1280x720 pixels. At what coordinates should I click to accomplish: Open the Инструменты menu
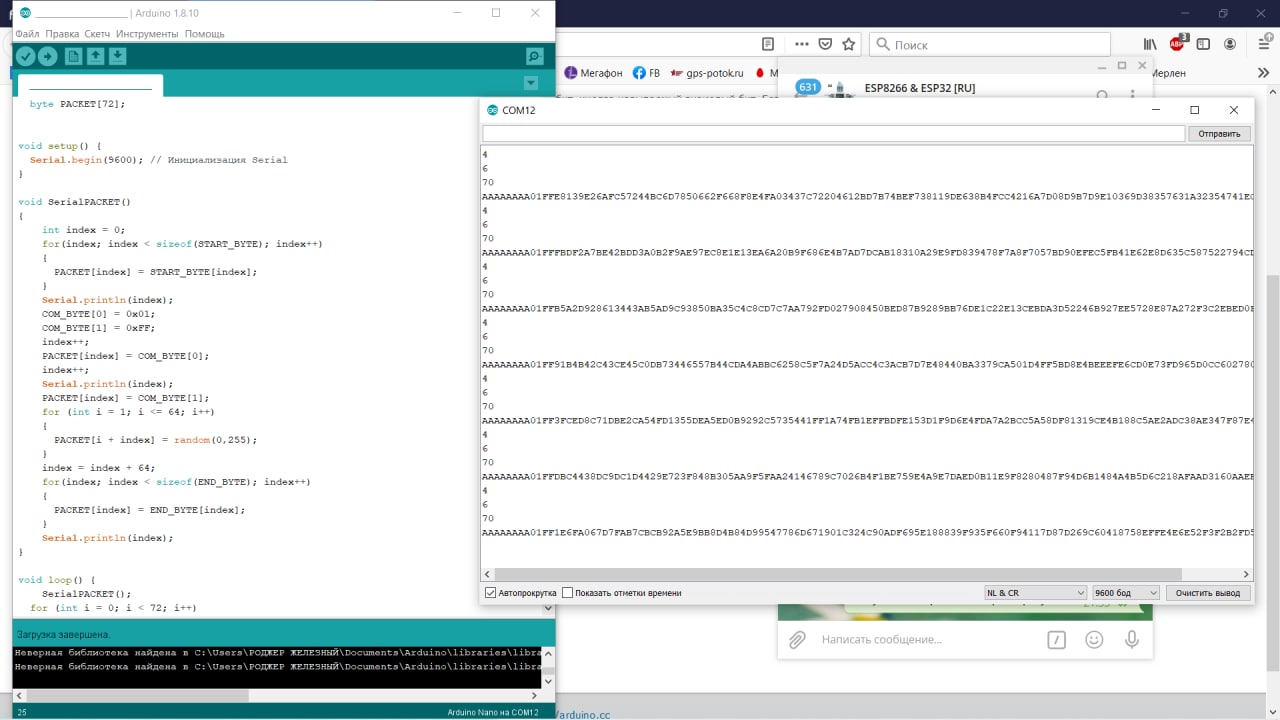[147, 34]
